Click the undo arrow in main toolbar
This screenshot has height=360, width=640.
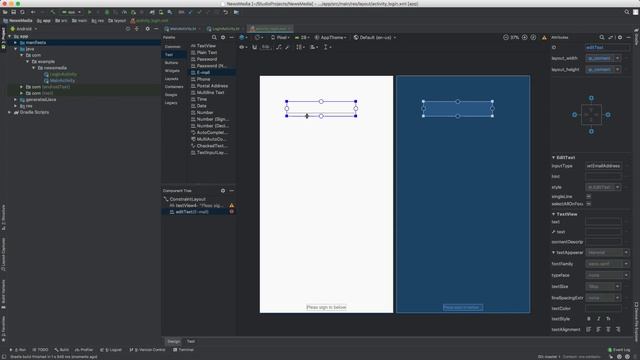tap(225, 12)
